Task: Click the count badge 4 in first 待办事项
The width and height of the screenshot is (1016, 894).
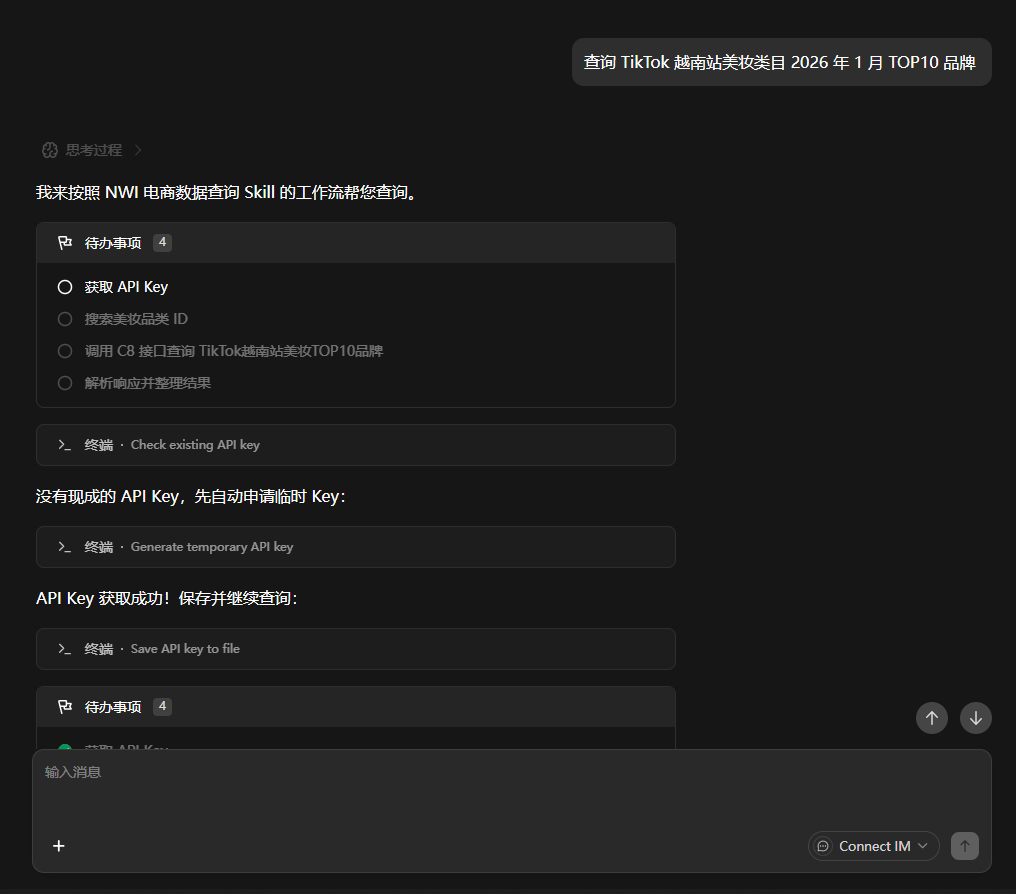Action: (162, 242)
